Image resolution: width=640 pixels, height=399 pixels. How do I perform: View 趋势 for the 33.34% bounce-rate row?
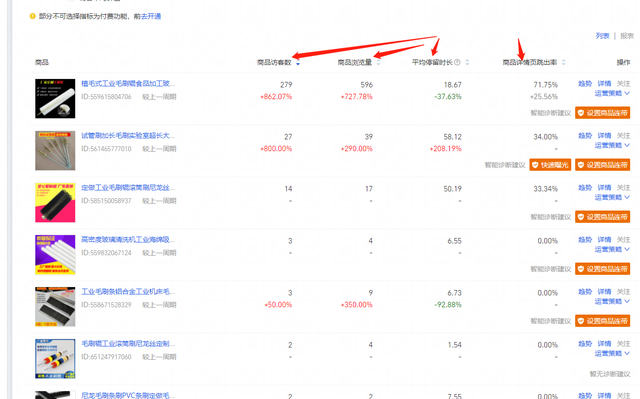tap(585, 188)
